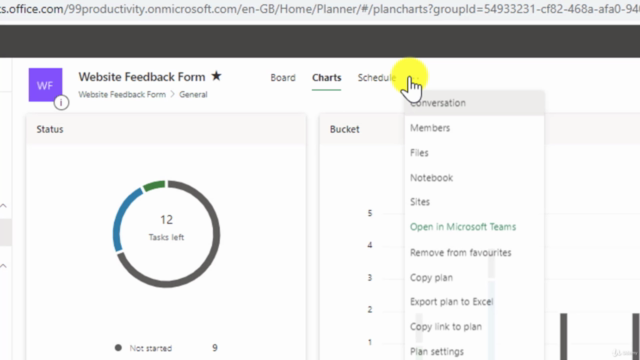Click the Website Feedback Form plan title
The height and width of the screenshot is (360, 640).
[142, 77]
